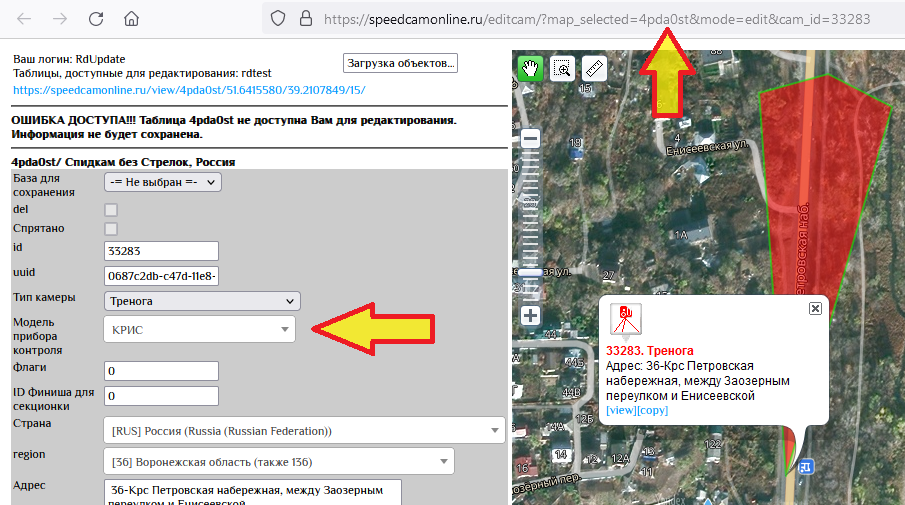
Task: Open the База для сохранения dropdown
Action: click(162, 182)
